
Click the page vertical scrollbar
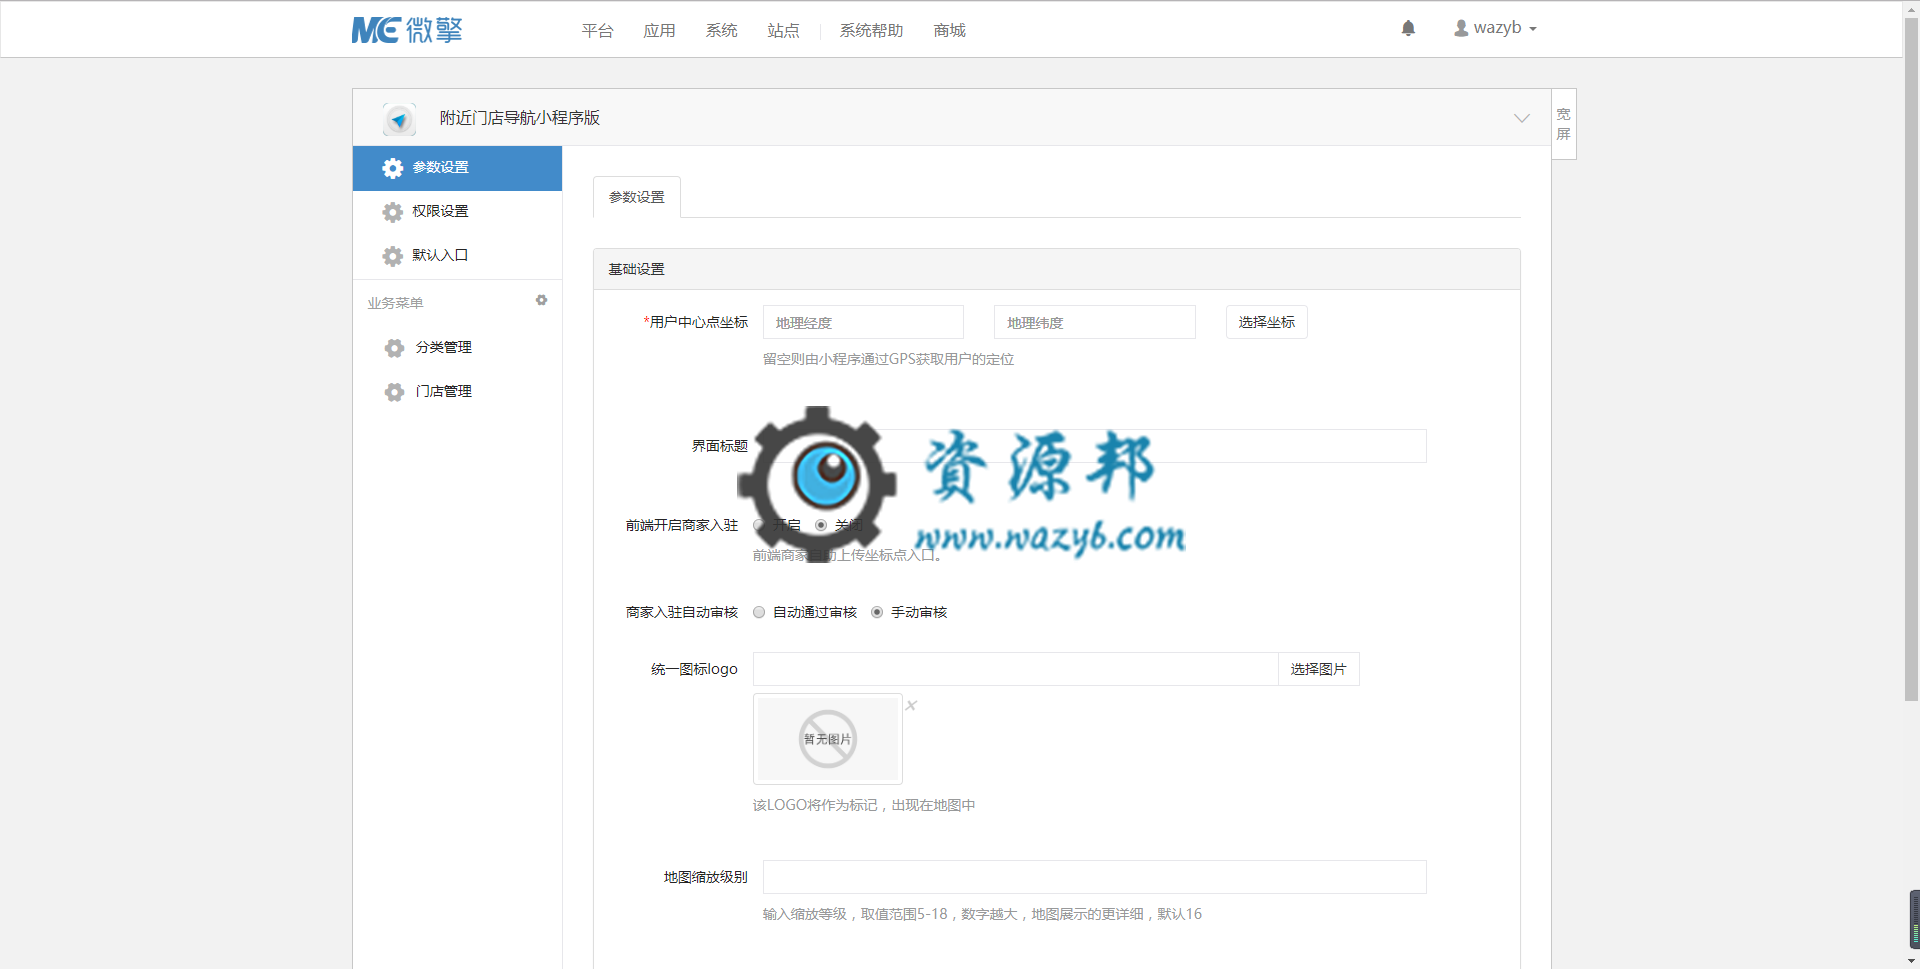pyautogui.click(x=1912, y=358)
